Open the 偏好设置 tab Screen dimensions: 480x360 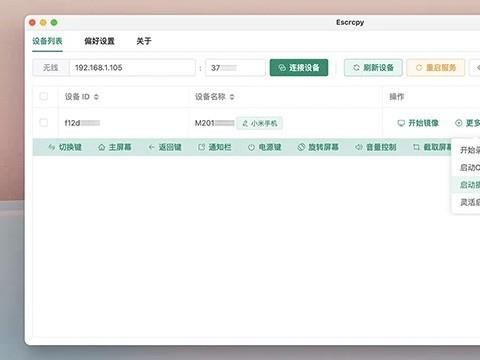[x=99, y=41]
